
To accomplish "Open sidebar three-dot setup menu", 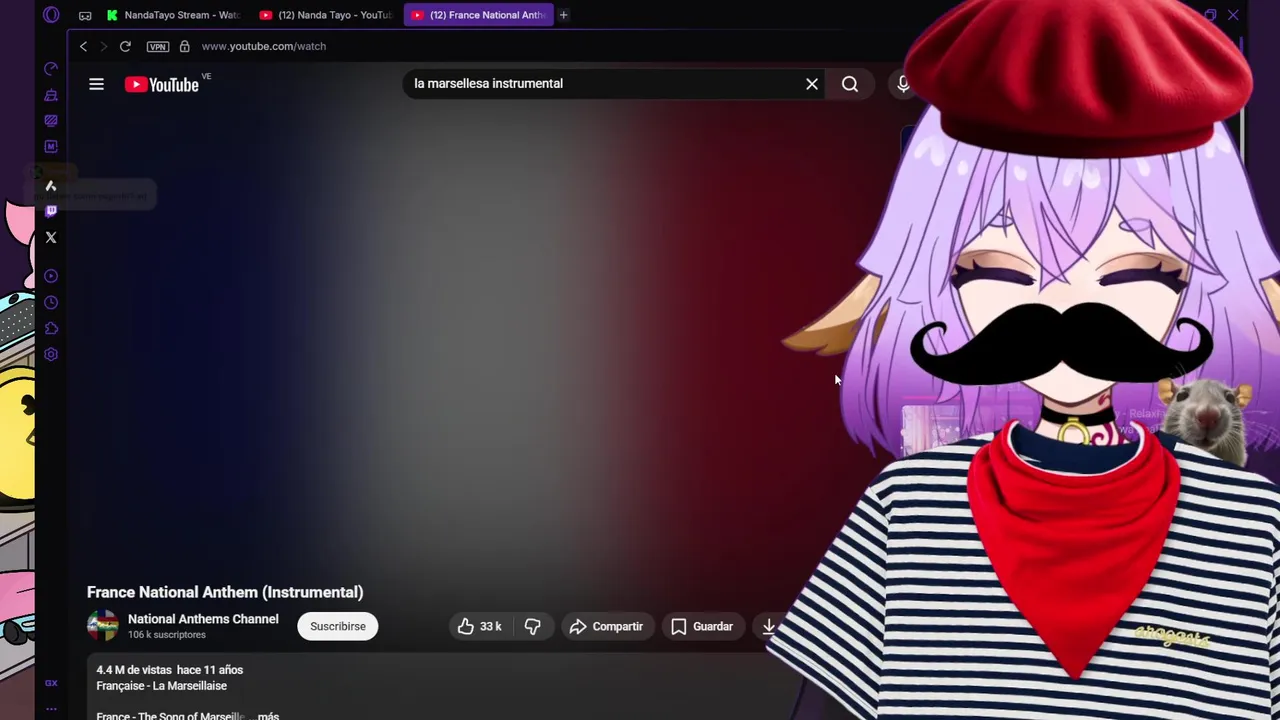I will click(51, 709).
